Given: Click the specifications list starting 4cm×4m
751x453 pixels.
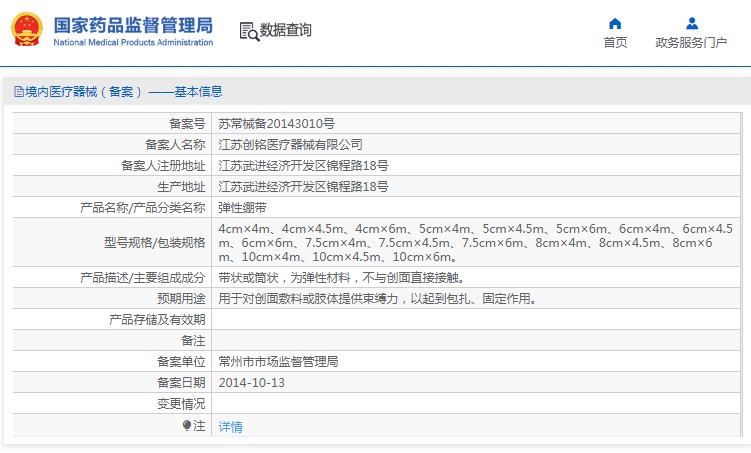Looking at the screenshot, I should [x=475, y=243].
